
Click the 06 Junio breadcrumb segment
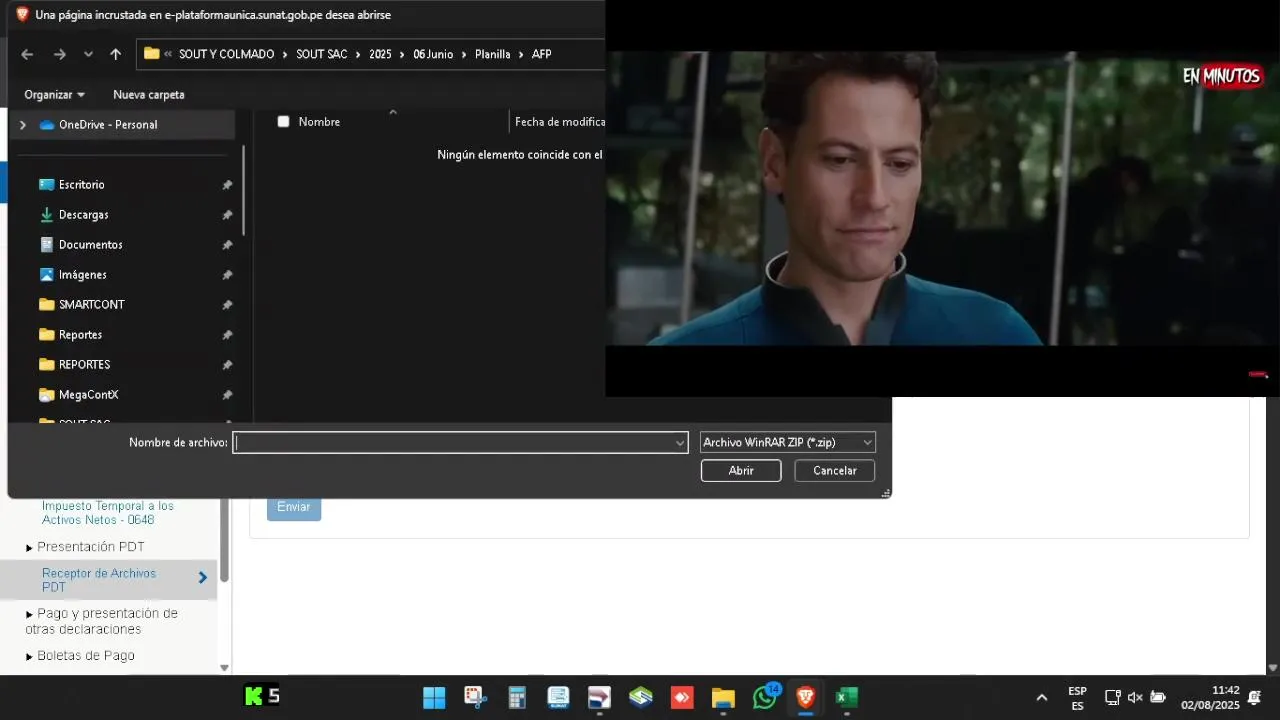pyautogui.click(x=433, y=54)
